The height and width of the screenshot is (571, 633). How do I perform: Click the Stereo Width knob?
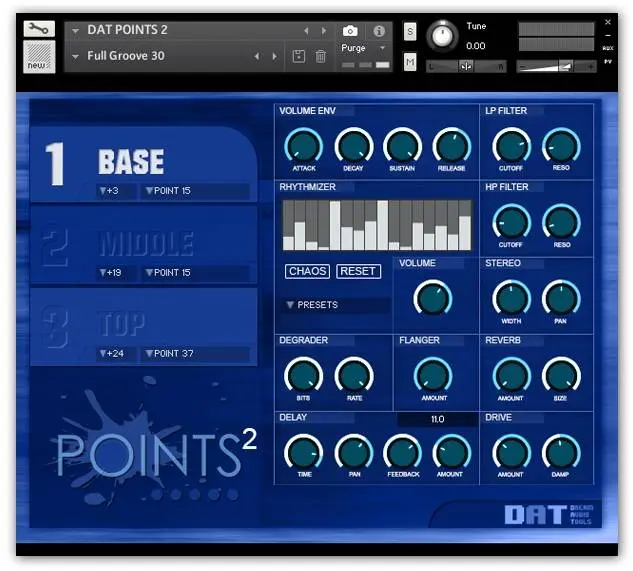[511, 299]
